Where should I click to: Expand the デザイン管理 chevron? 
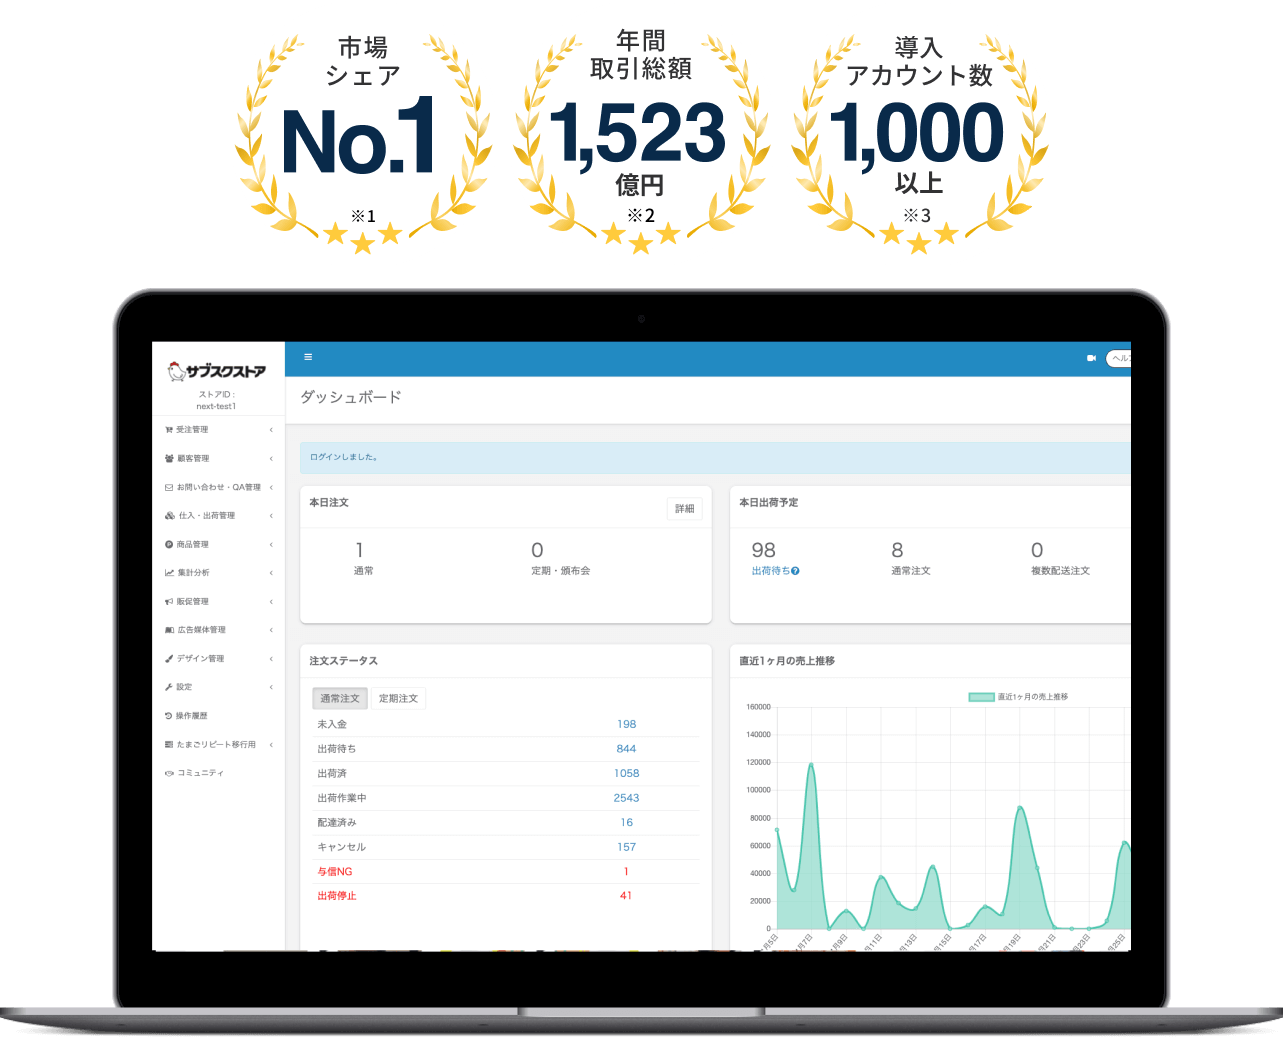click(x=271, y=659)
